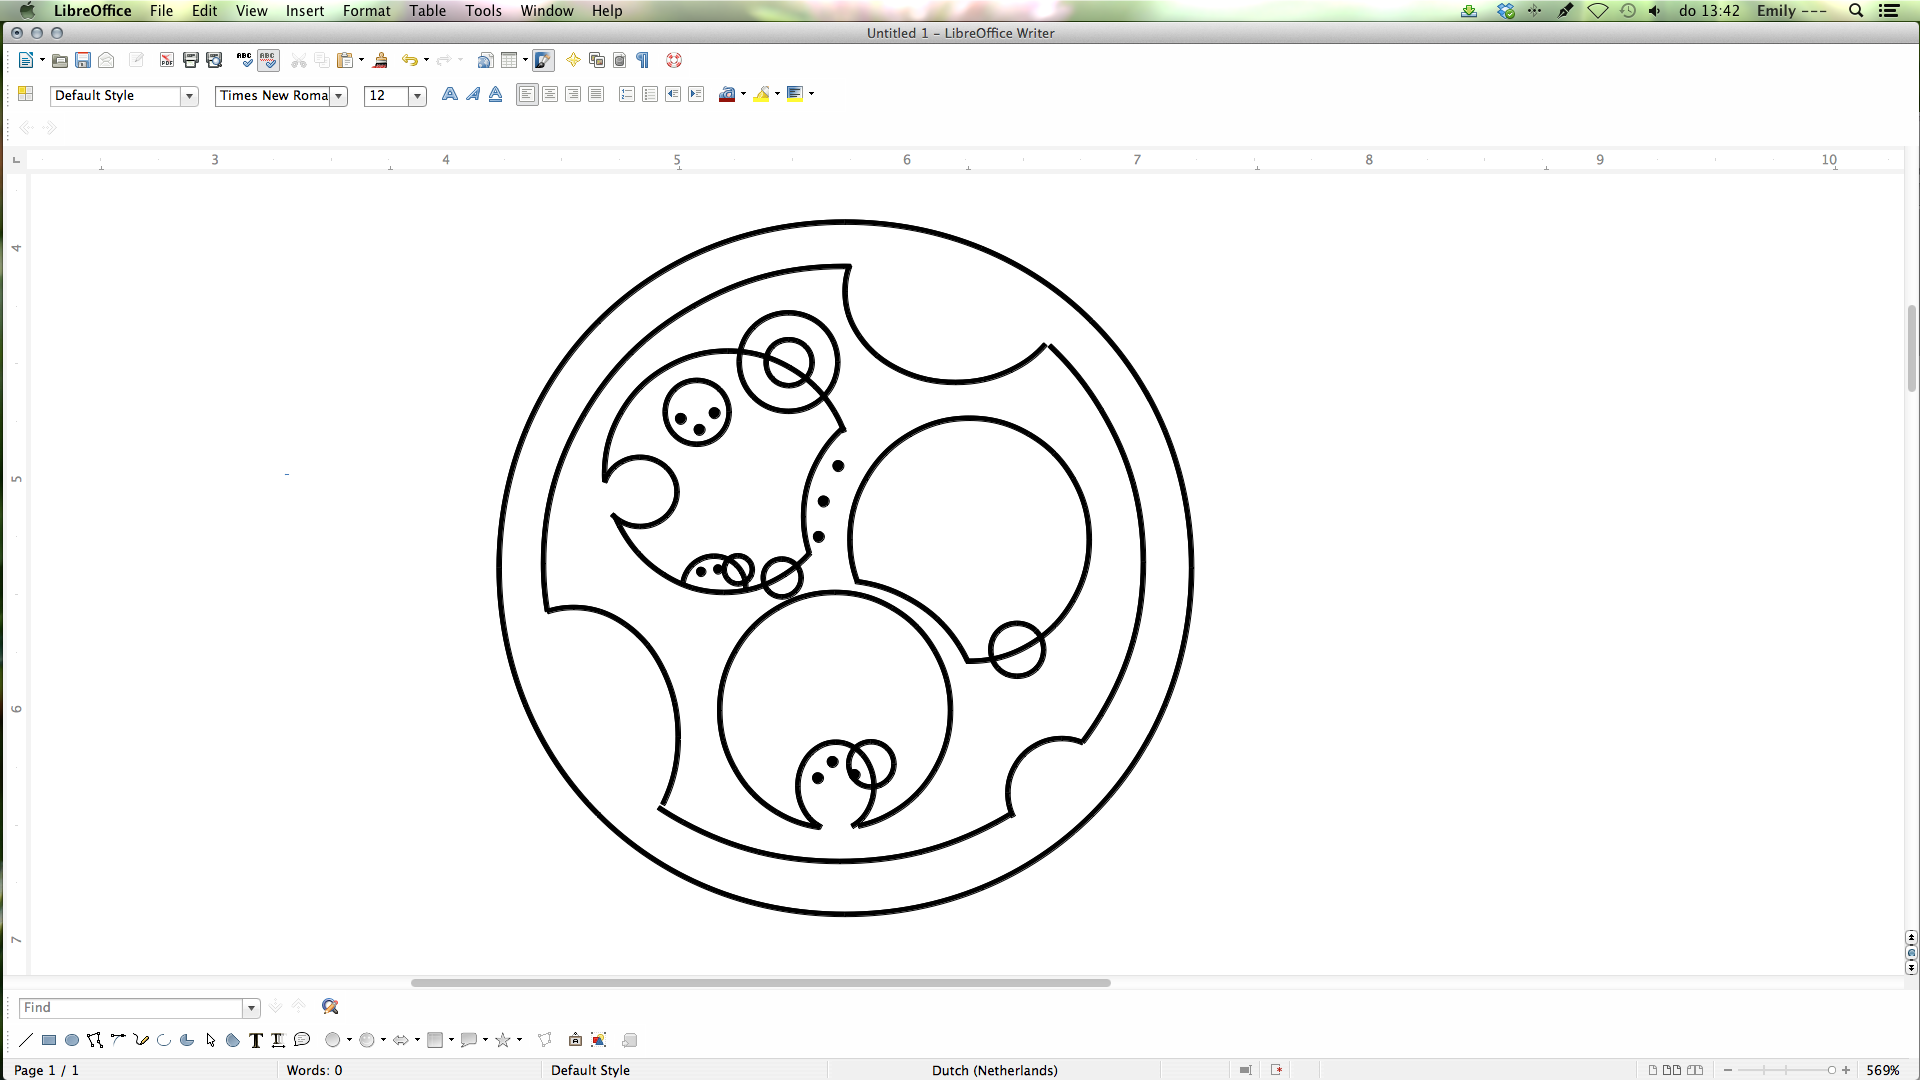Screen dimensions: 1920x1080
Task: Adjust the zoom slider in status bar
Action: pyautogui.click(x=1787, y=1070)
